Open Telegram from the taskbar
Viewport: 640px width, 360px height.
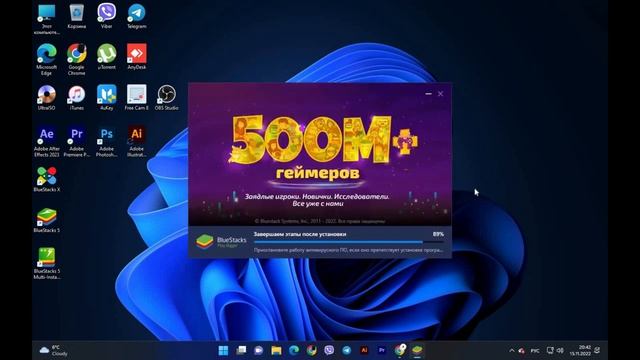[x=347, y=350]
